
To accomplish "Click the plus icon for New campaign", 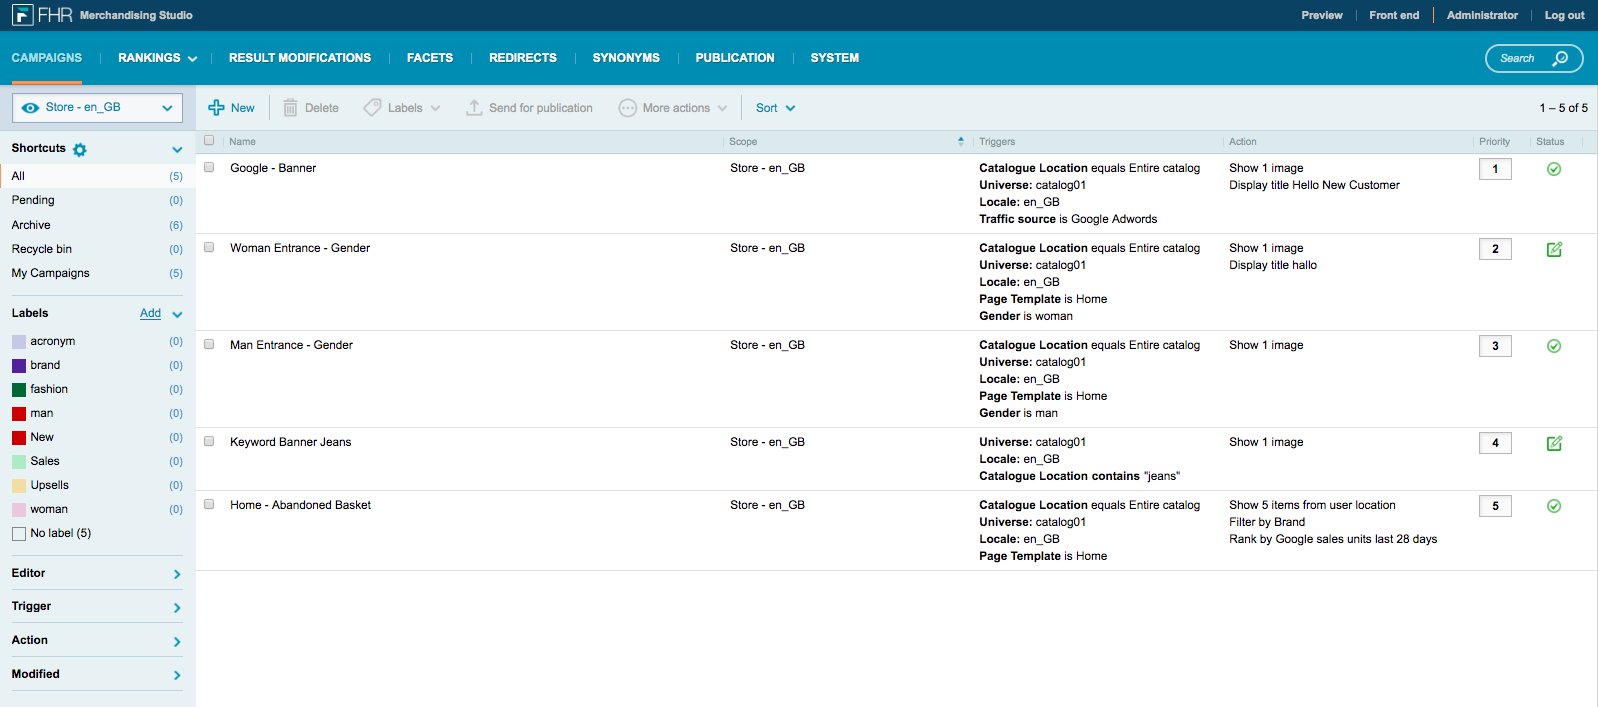I will coord(216,108).
